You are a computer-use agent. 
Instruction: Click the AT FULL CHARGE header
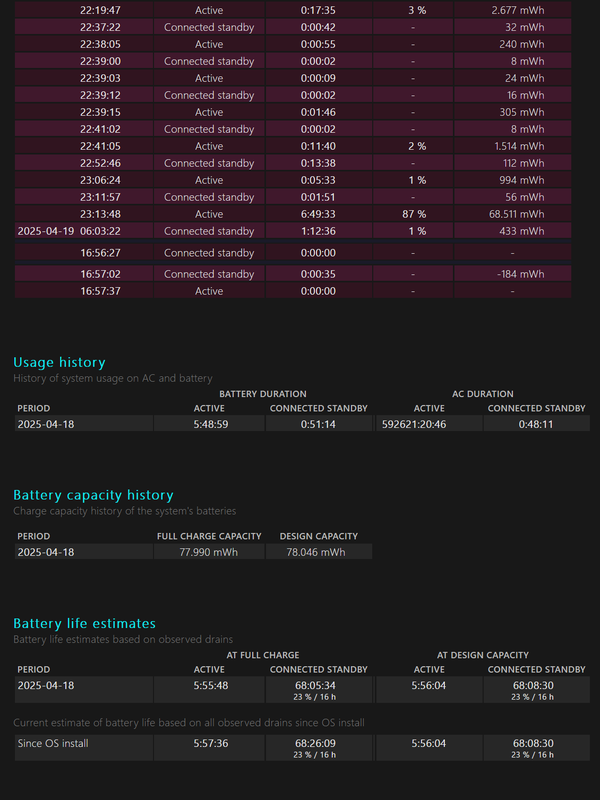pos(263,655)
